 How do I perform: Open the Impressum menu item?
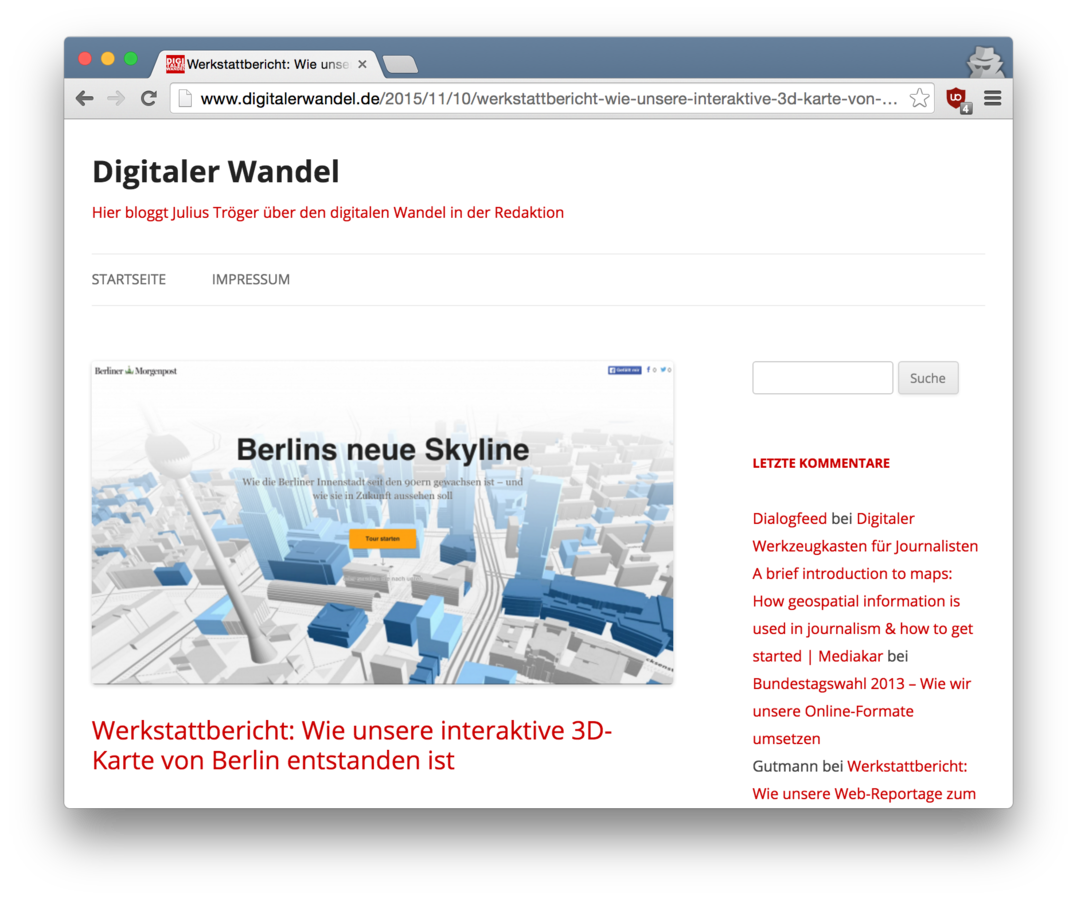[251, 280]
